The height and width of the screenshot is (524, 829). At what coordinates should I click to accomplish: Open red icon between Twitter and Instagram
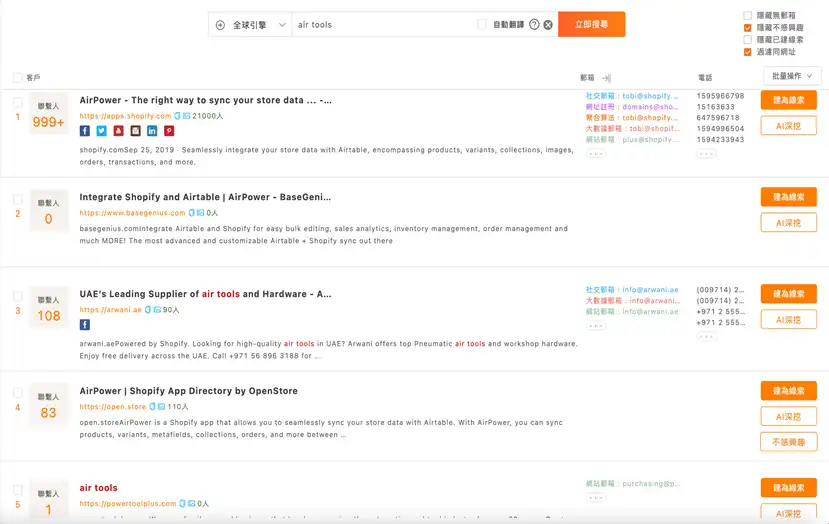(118, 131)
